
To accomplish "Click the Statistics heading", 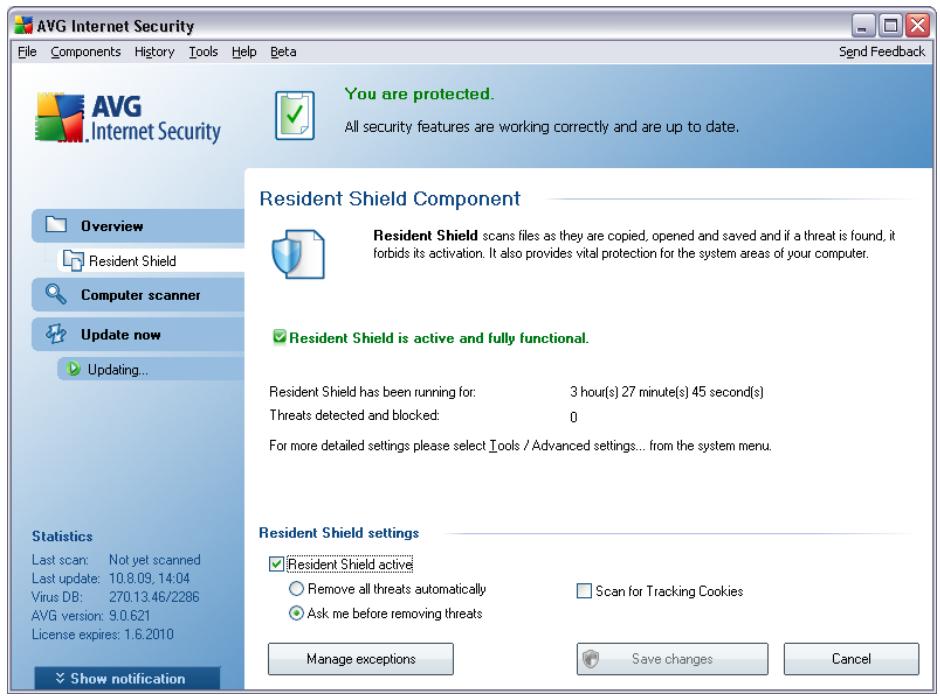I will tap(62, 536).
